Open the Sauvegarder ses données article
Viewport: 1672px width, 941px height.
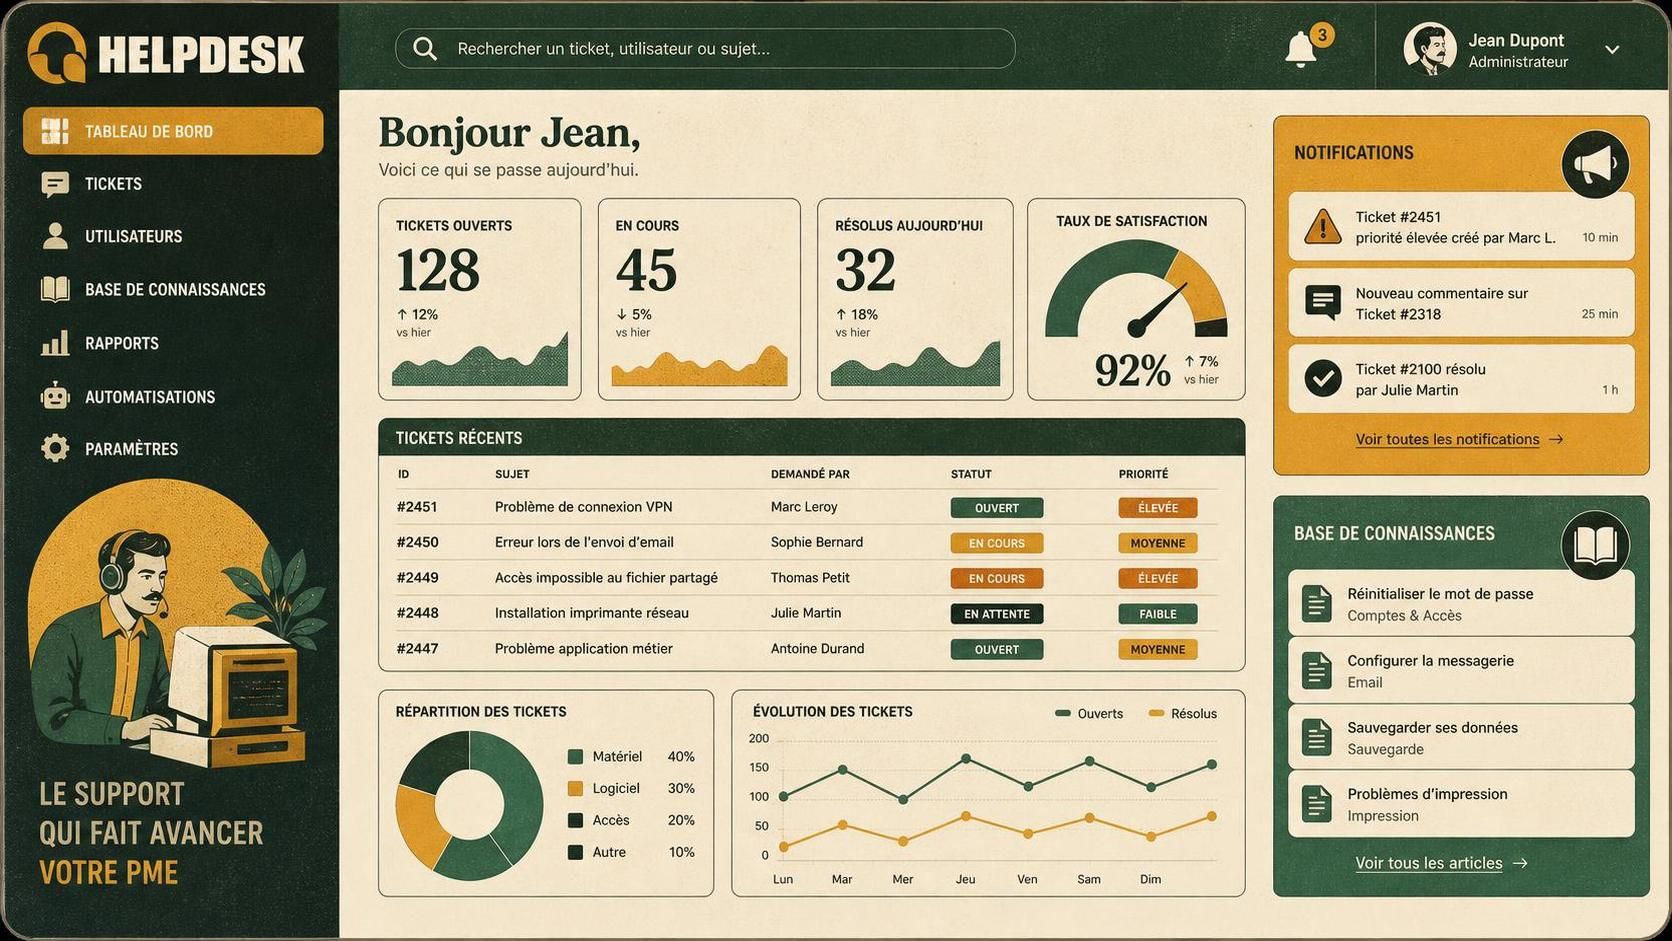1461,737
